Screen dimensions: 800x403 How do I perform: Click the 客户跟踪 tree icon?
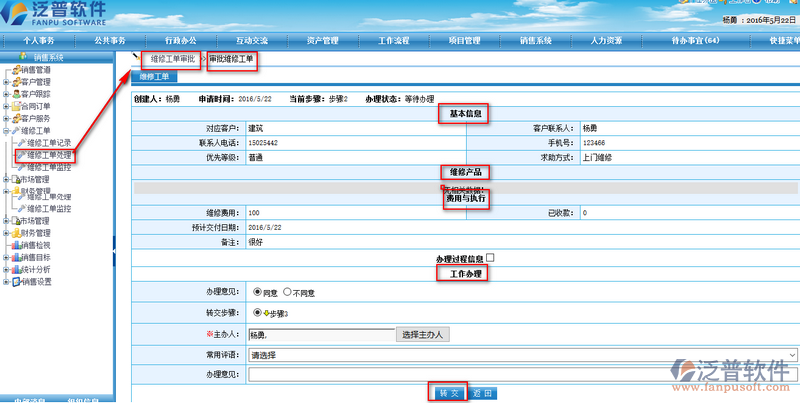coord(15,94)
